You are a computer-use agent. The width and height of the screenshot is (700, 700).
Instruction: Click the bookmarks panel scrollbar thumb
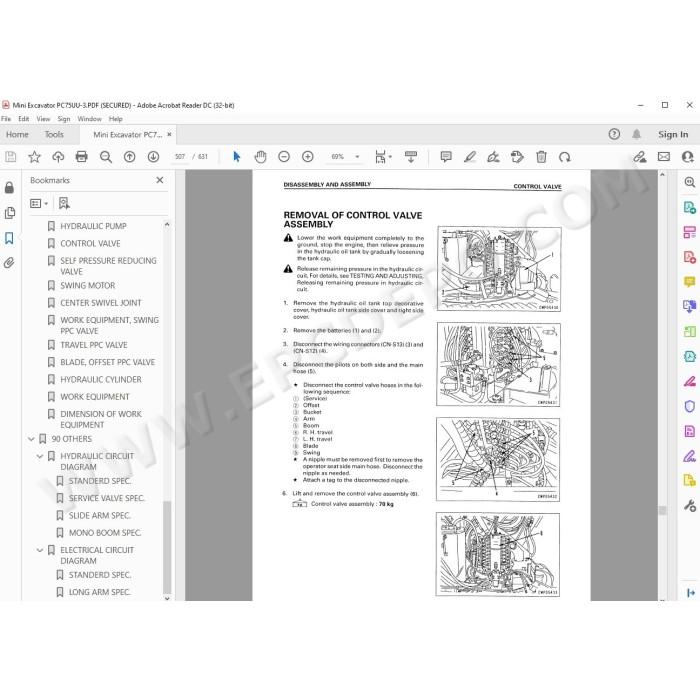pyautogui.click(x=167, y=547)
